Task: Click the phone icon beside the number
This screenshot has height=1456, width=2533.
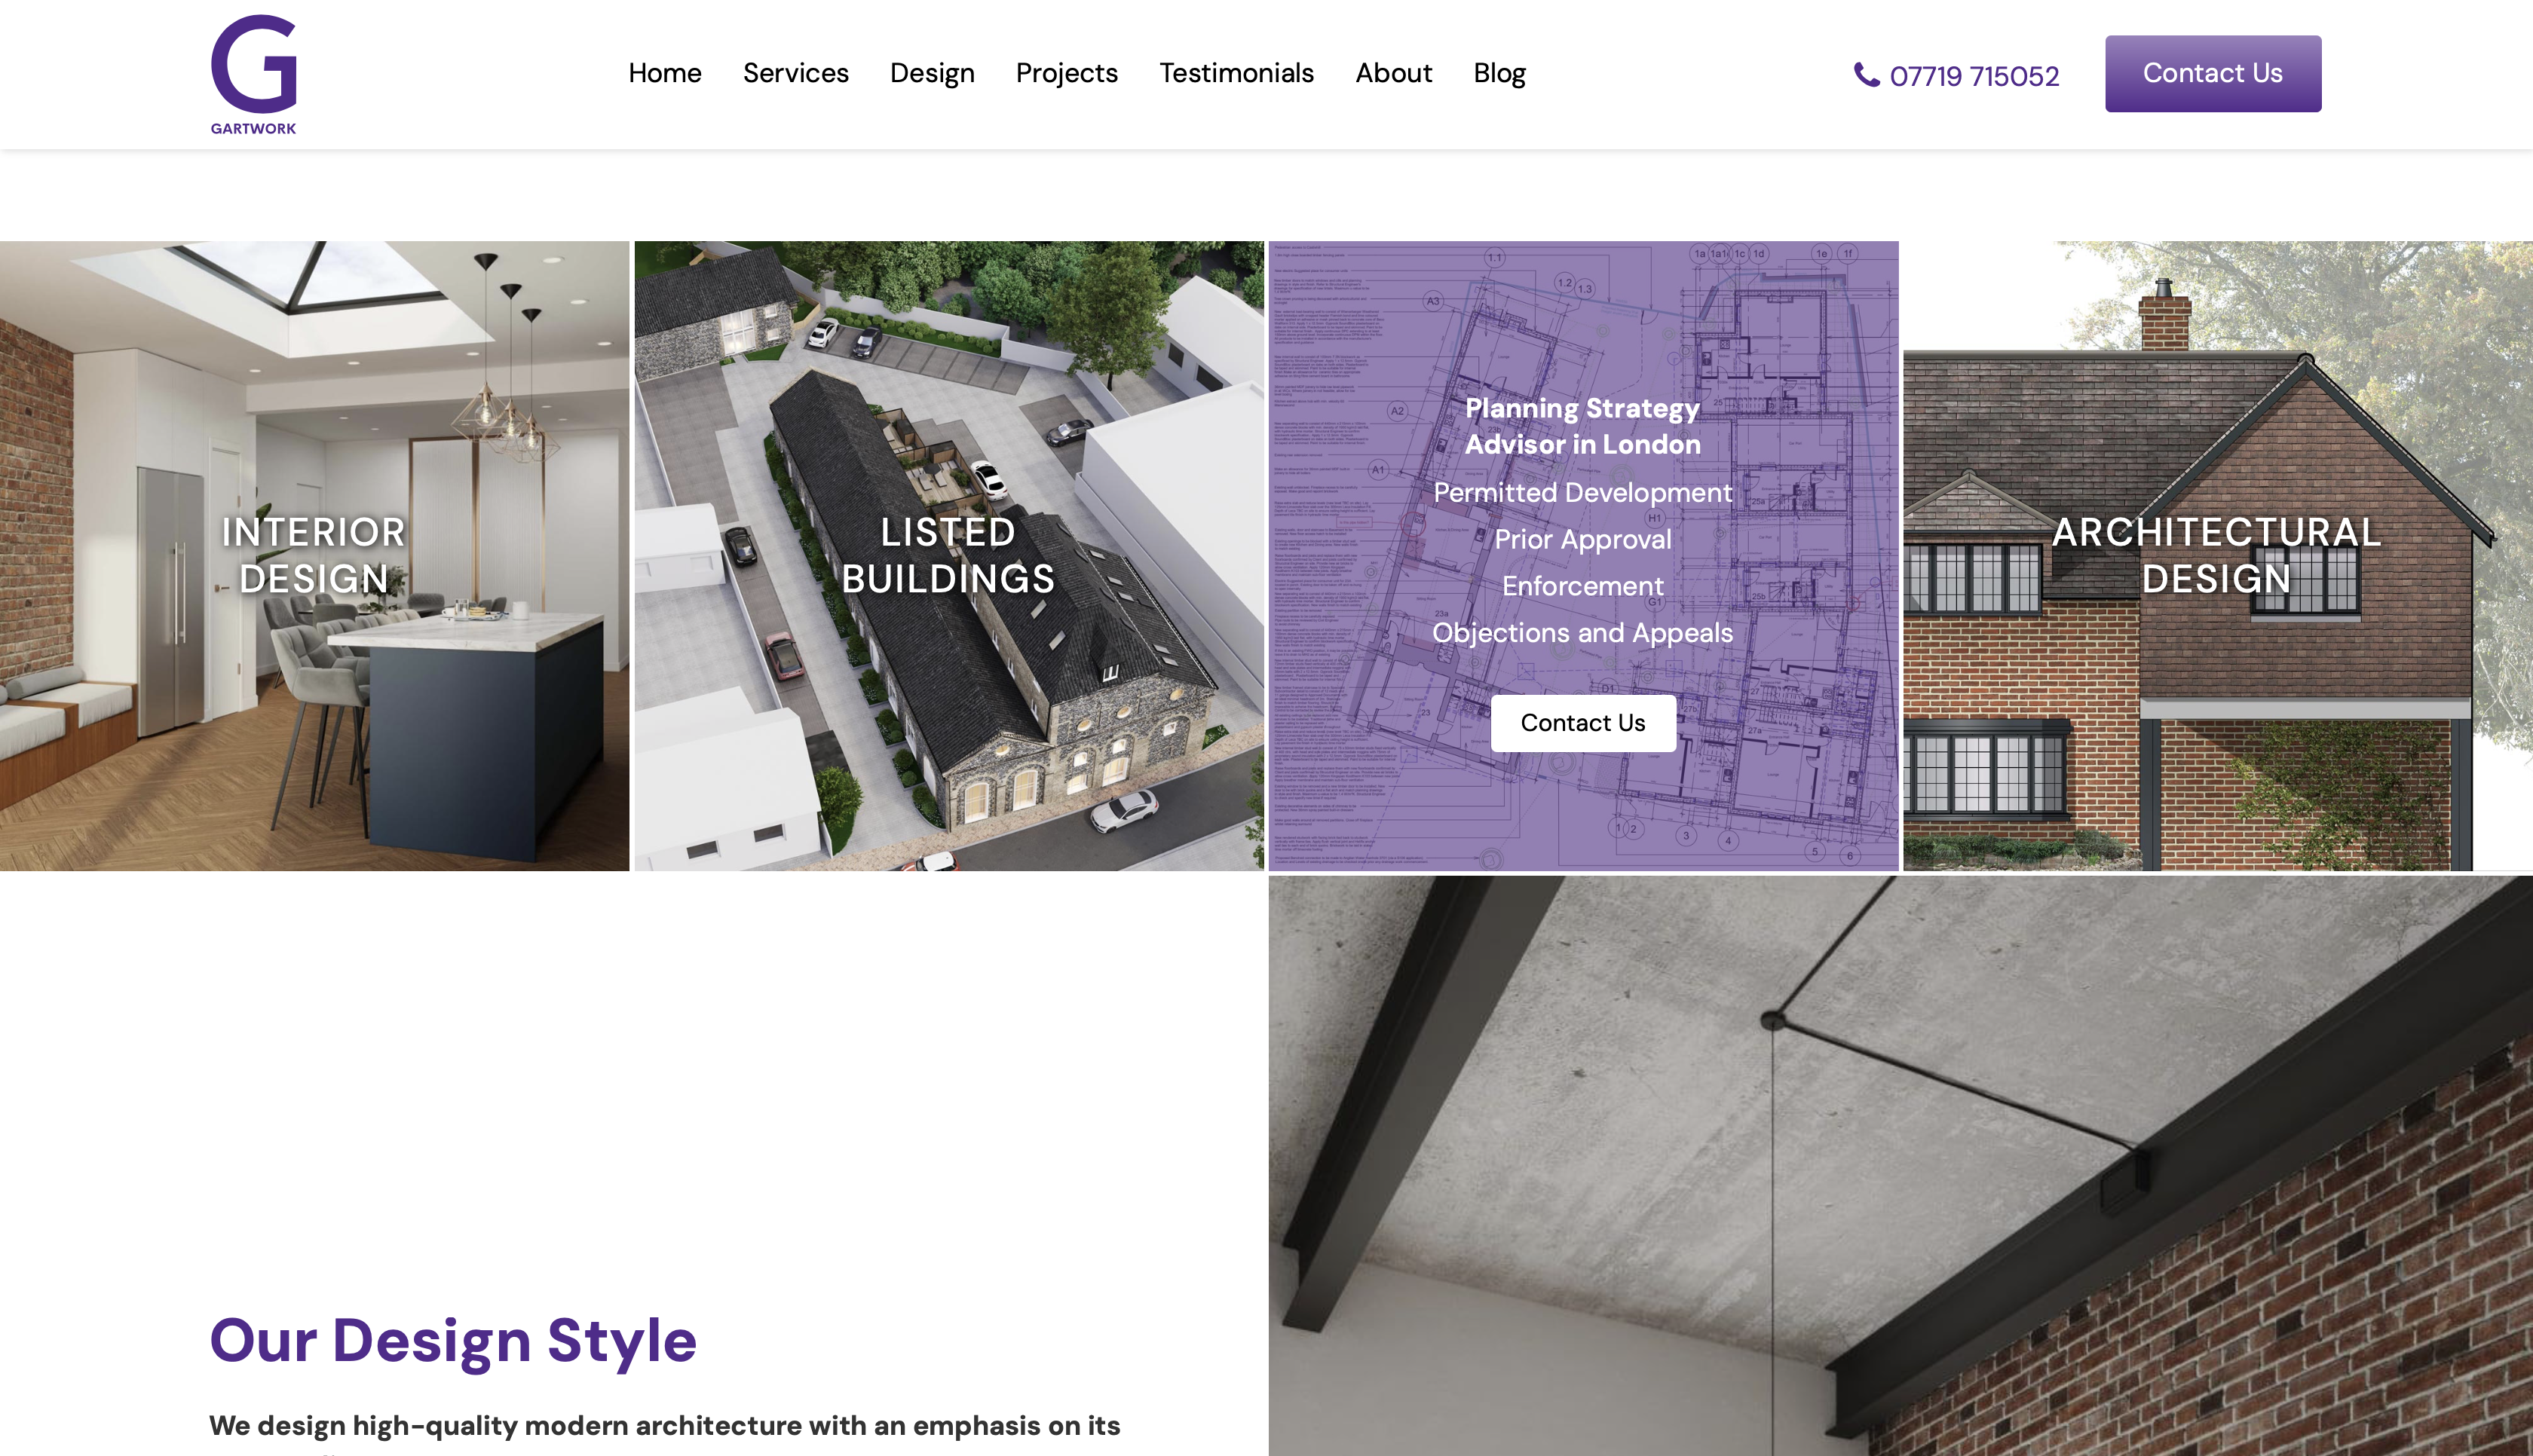Action: click(1866, 75)
